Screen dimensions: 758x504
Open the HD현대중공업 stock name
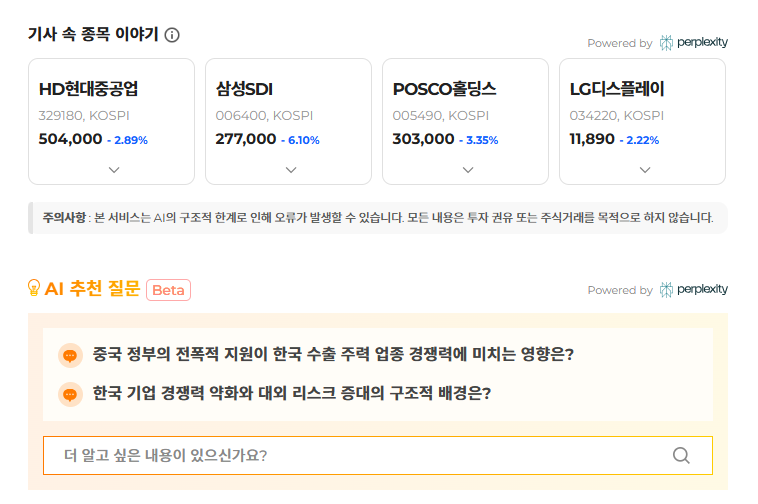[88, 89]
